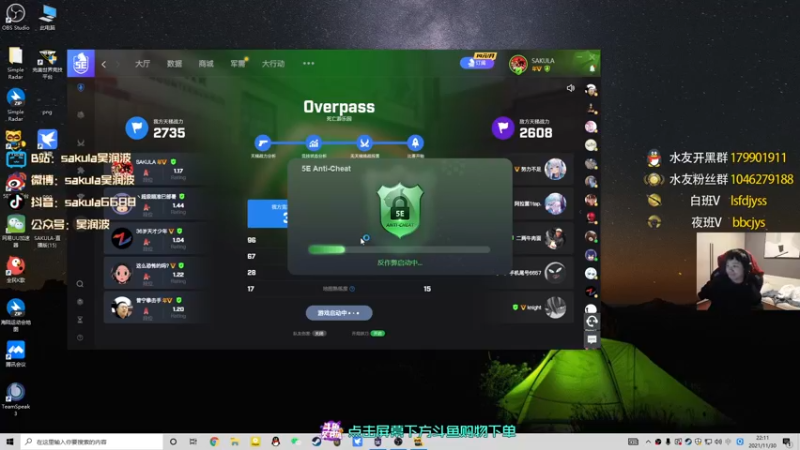Click the group number 179901911 text
The height and width of the screenshot is (450, 800).
point(758,158)
